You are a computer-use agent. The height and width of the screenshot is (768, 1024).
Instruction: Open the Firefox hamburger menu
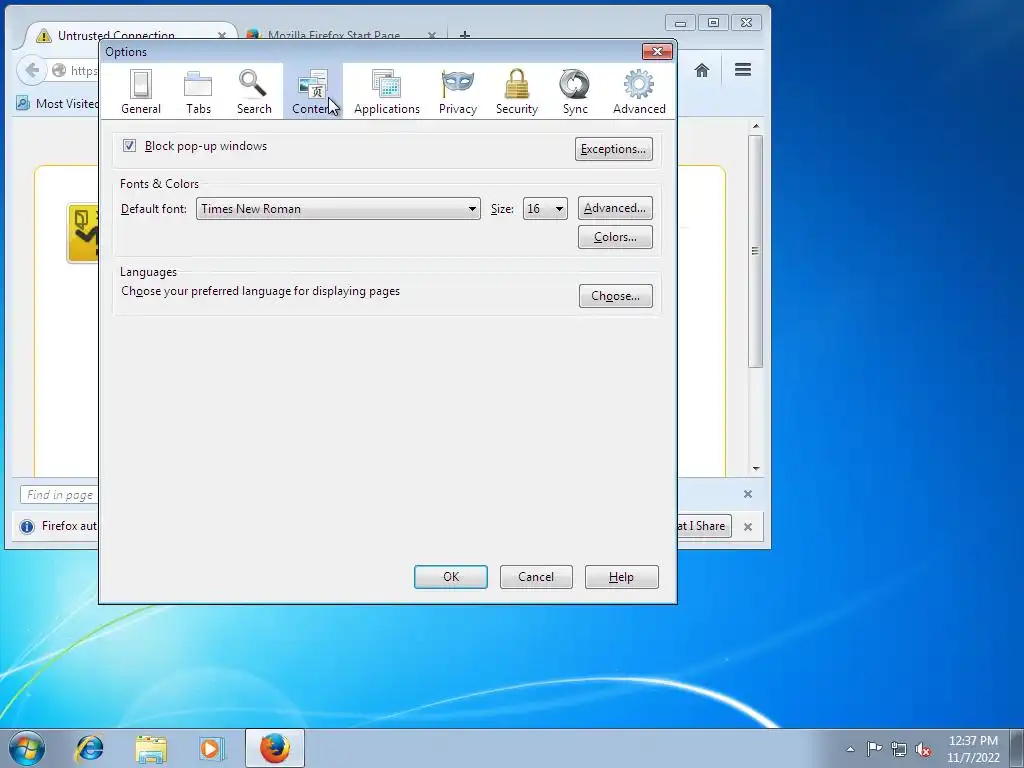tap(743, 69)
